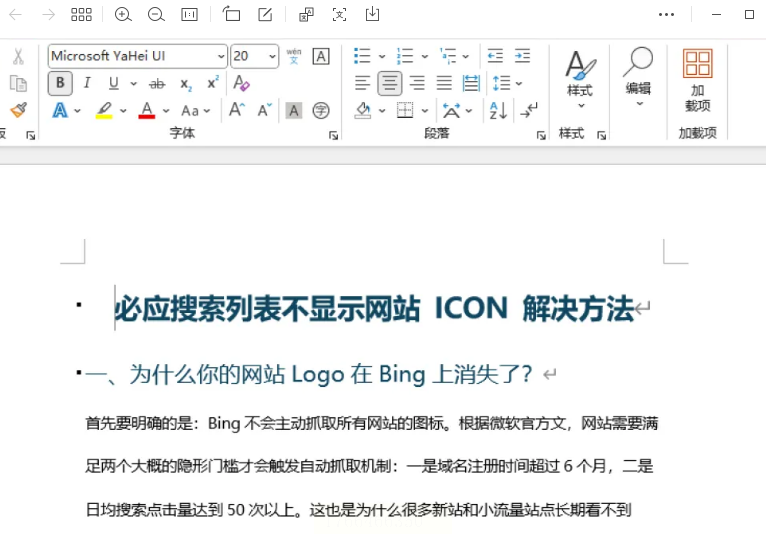The height and width of the screenshot is (534, 766).
Task: Toggle character shading A button
Action: pyautogui.click(x=294, y=110)
